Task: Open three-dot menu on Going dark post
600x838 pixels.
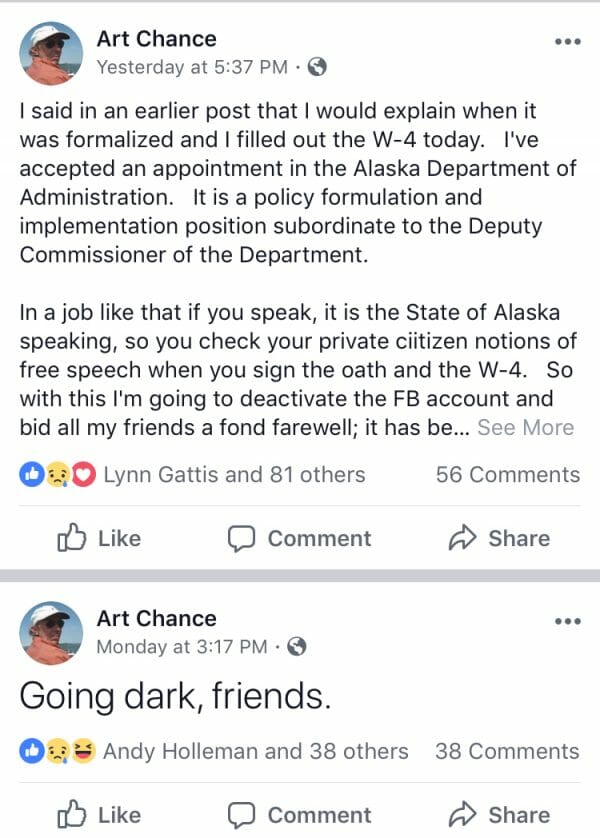Action: [x=567, y=621]
